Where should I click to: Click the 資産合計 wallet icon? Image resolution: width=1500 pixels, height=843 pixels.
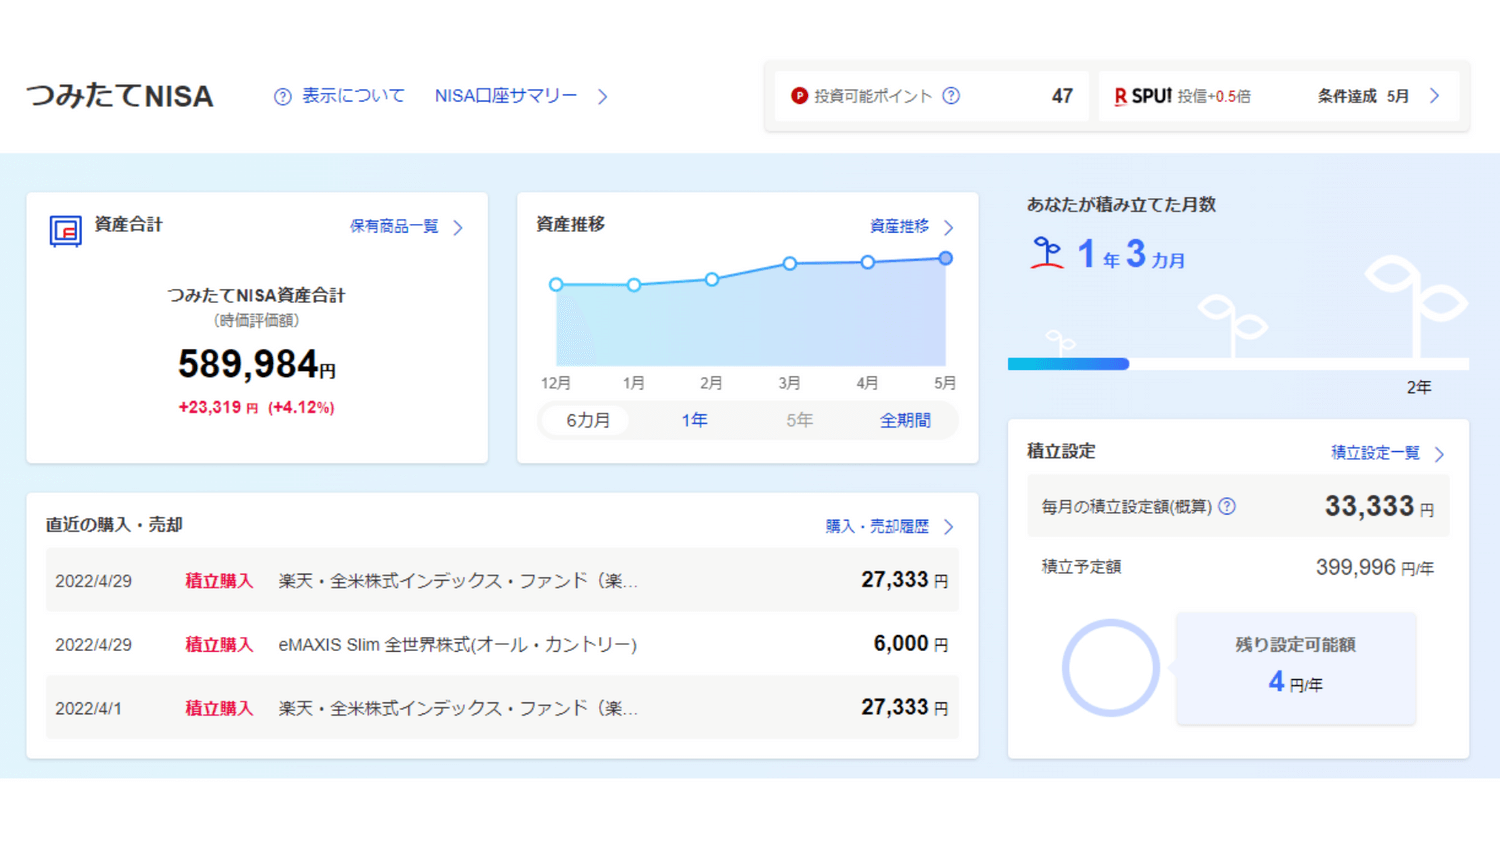point(65,231)
